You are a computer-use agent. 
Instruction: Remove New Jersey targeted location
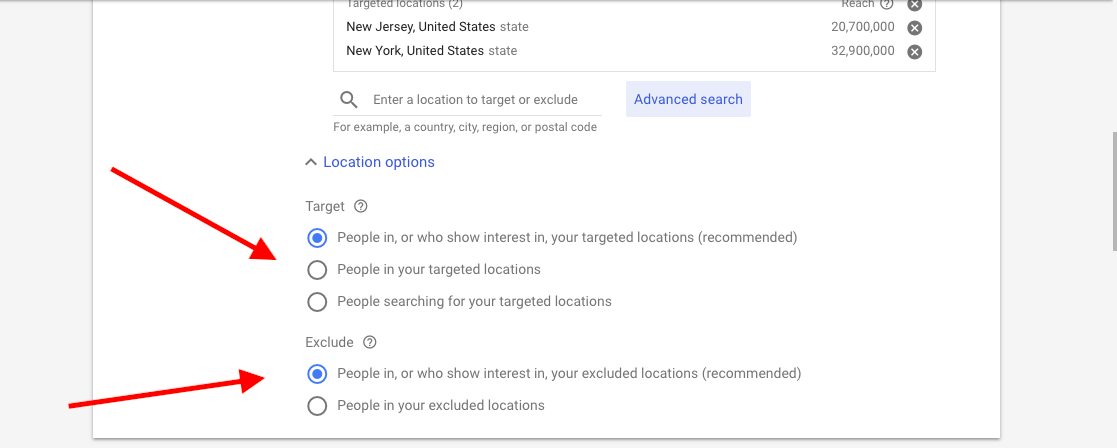[915, 28]
